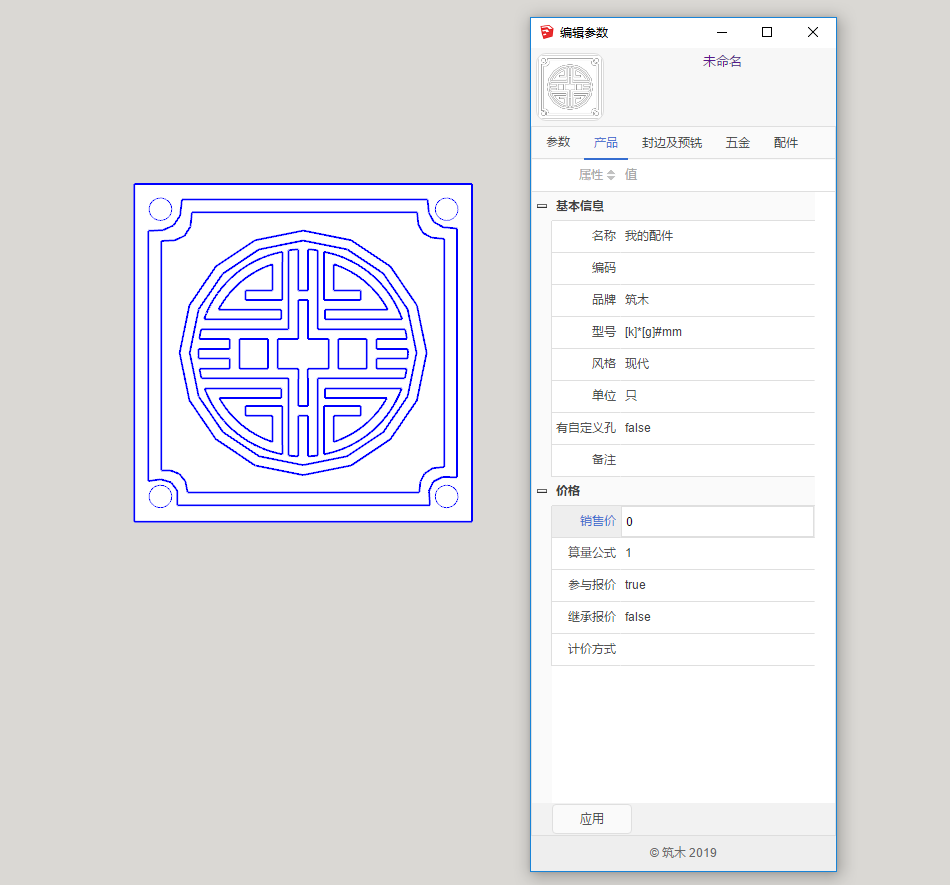The image size is (950, 885).
Task: Toggle the 有自定义孔 false value
Action: coord(637,428)
